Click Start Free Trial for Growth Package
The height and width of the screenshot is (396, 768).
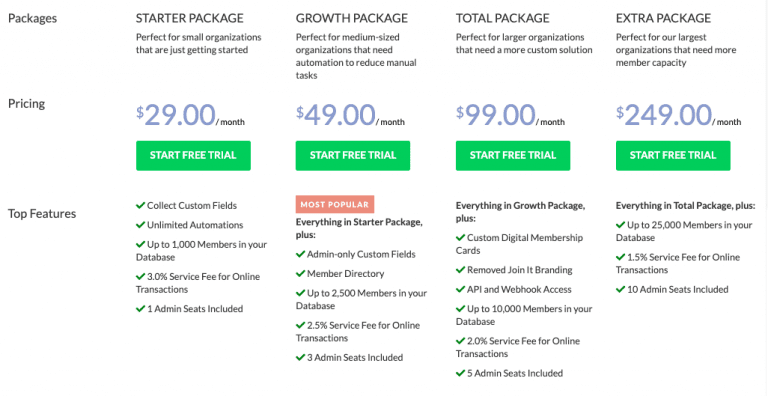point(353,156)
